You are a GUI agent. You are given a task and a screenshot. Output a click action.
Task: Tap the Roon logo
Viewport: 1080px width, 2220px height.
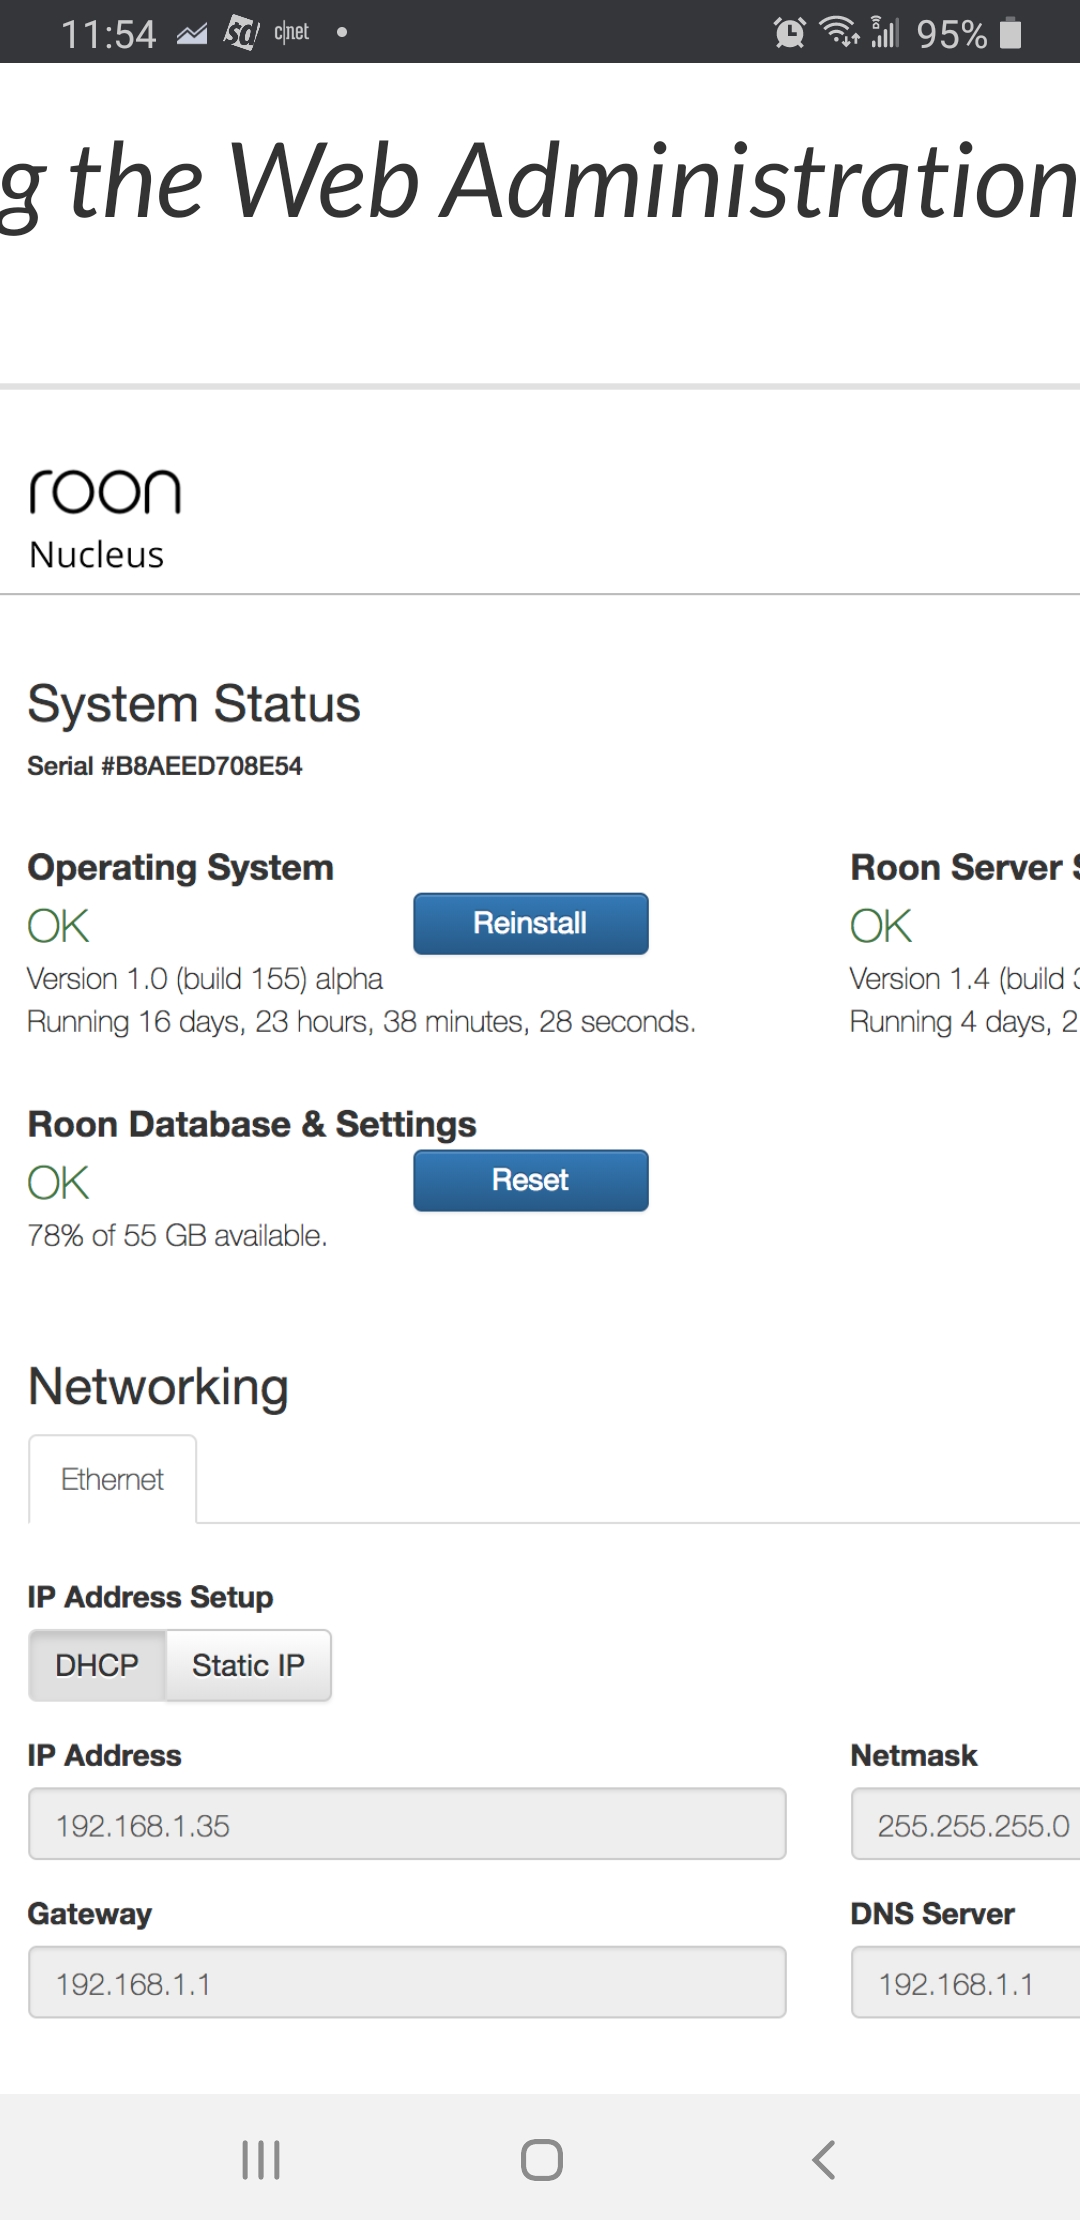coord(105,491)
